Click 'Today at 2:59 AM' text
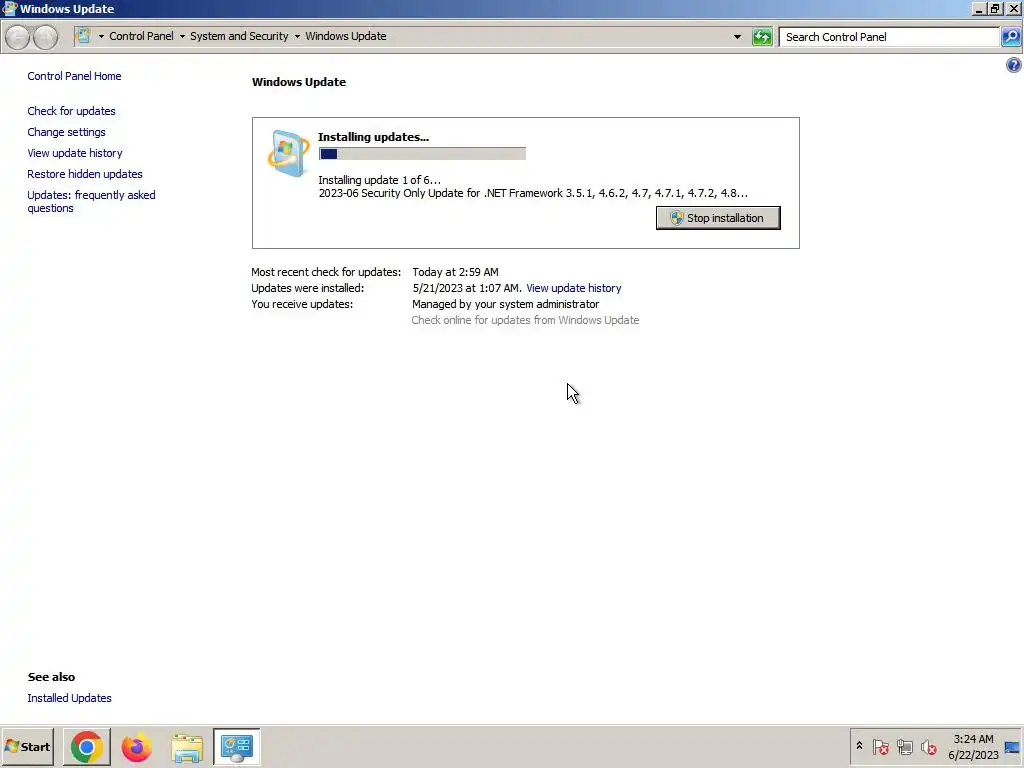This screenshot has width=1024, height=768. click(x=455, y=272)
